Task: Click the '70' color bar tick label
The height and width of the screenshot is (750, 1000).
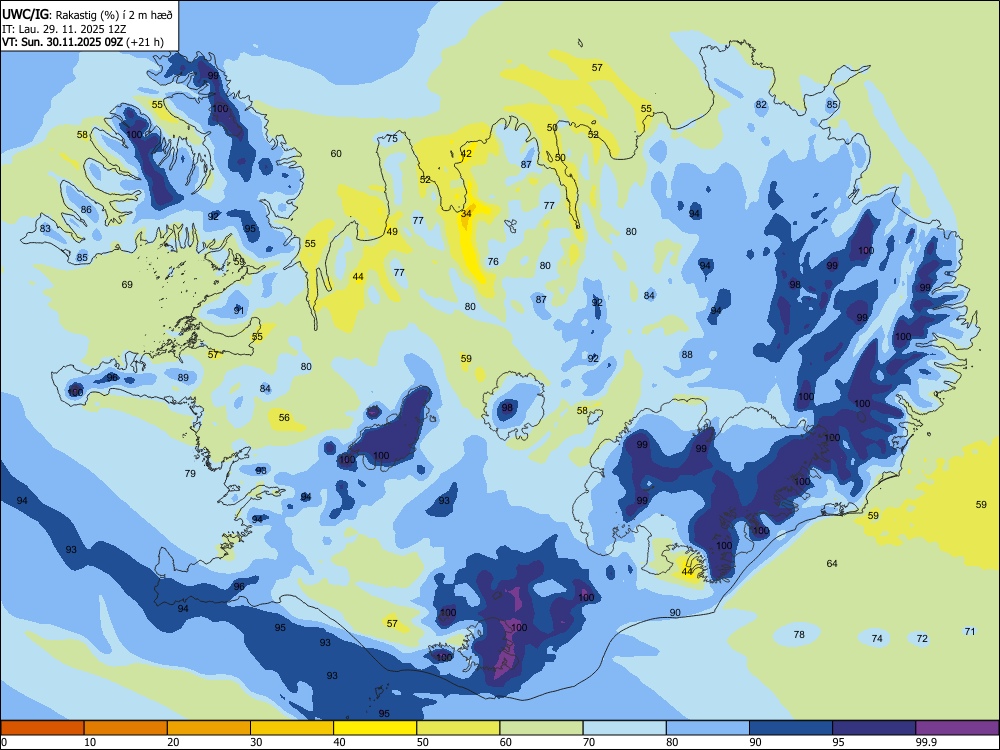Action: (x=589, y=742)
